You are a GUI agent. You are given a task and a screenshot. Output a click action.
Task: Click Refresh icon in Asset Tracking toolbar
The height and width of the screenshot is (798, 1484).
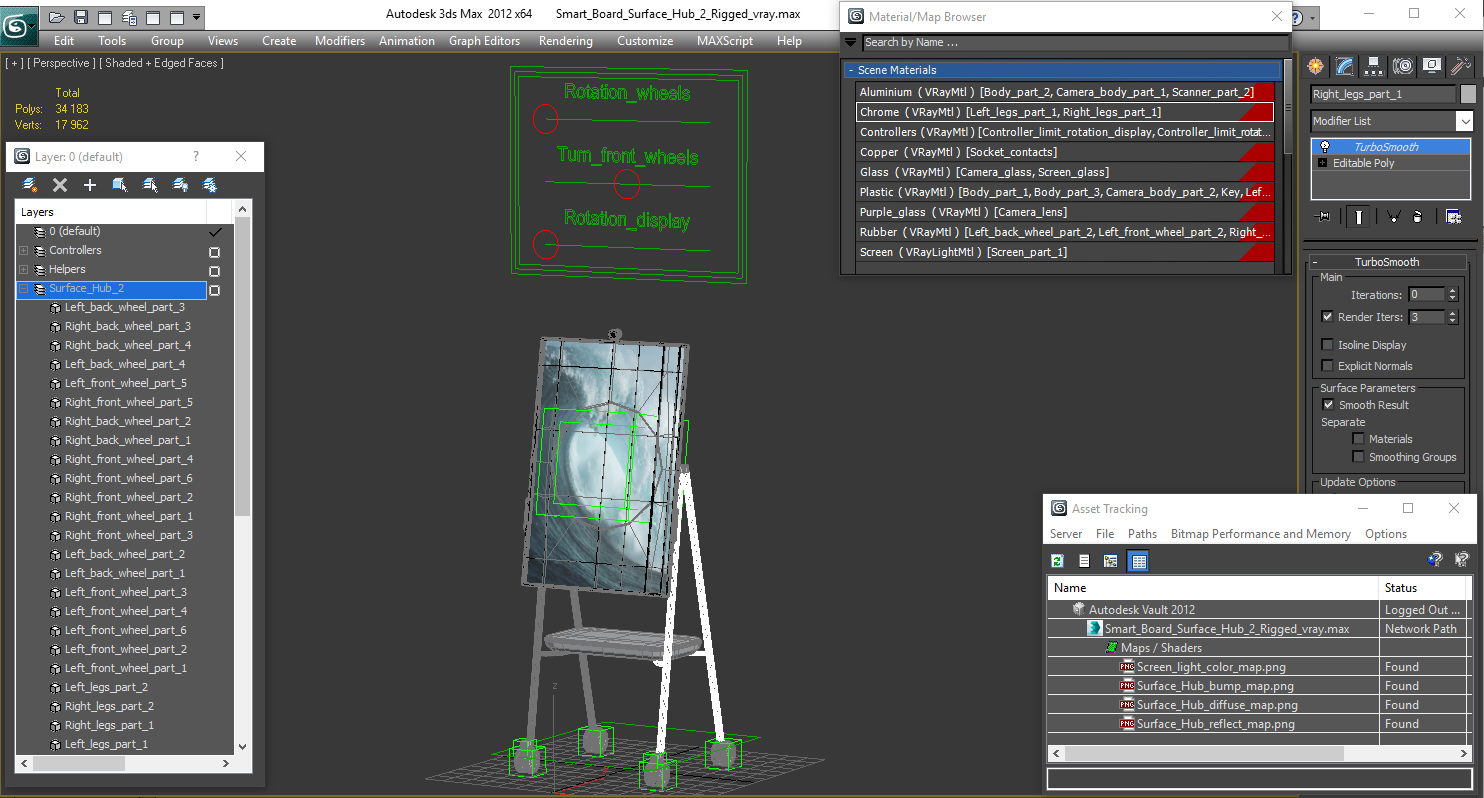pyautogui.click(x=1057, y=561)
